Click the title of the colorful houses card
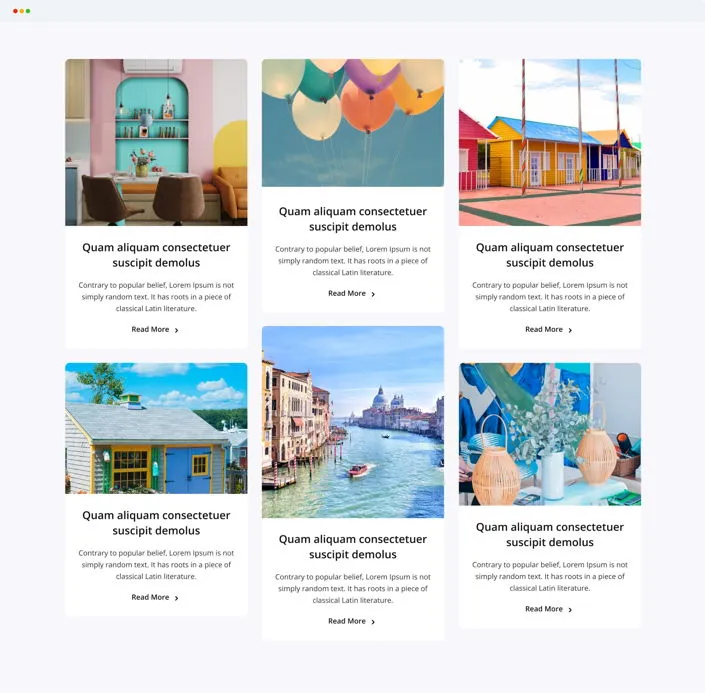This screenshot has width=705, height=693. pos(550,255)
